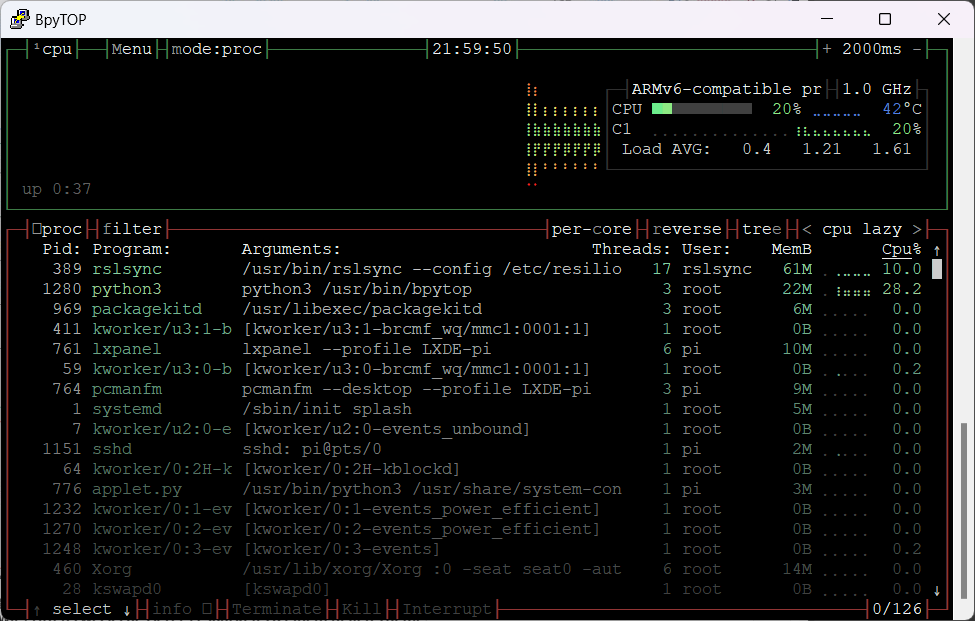The width and height of the screenshot is (975, 621).
Task: Click Kill process button
Action: pos(361,609)
